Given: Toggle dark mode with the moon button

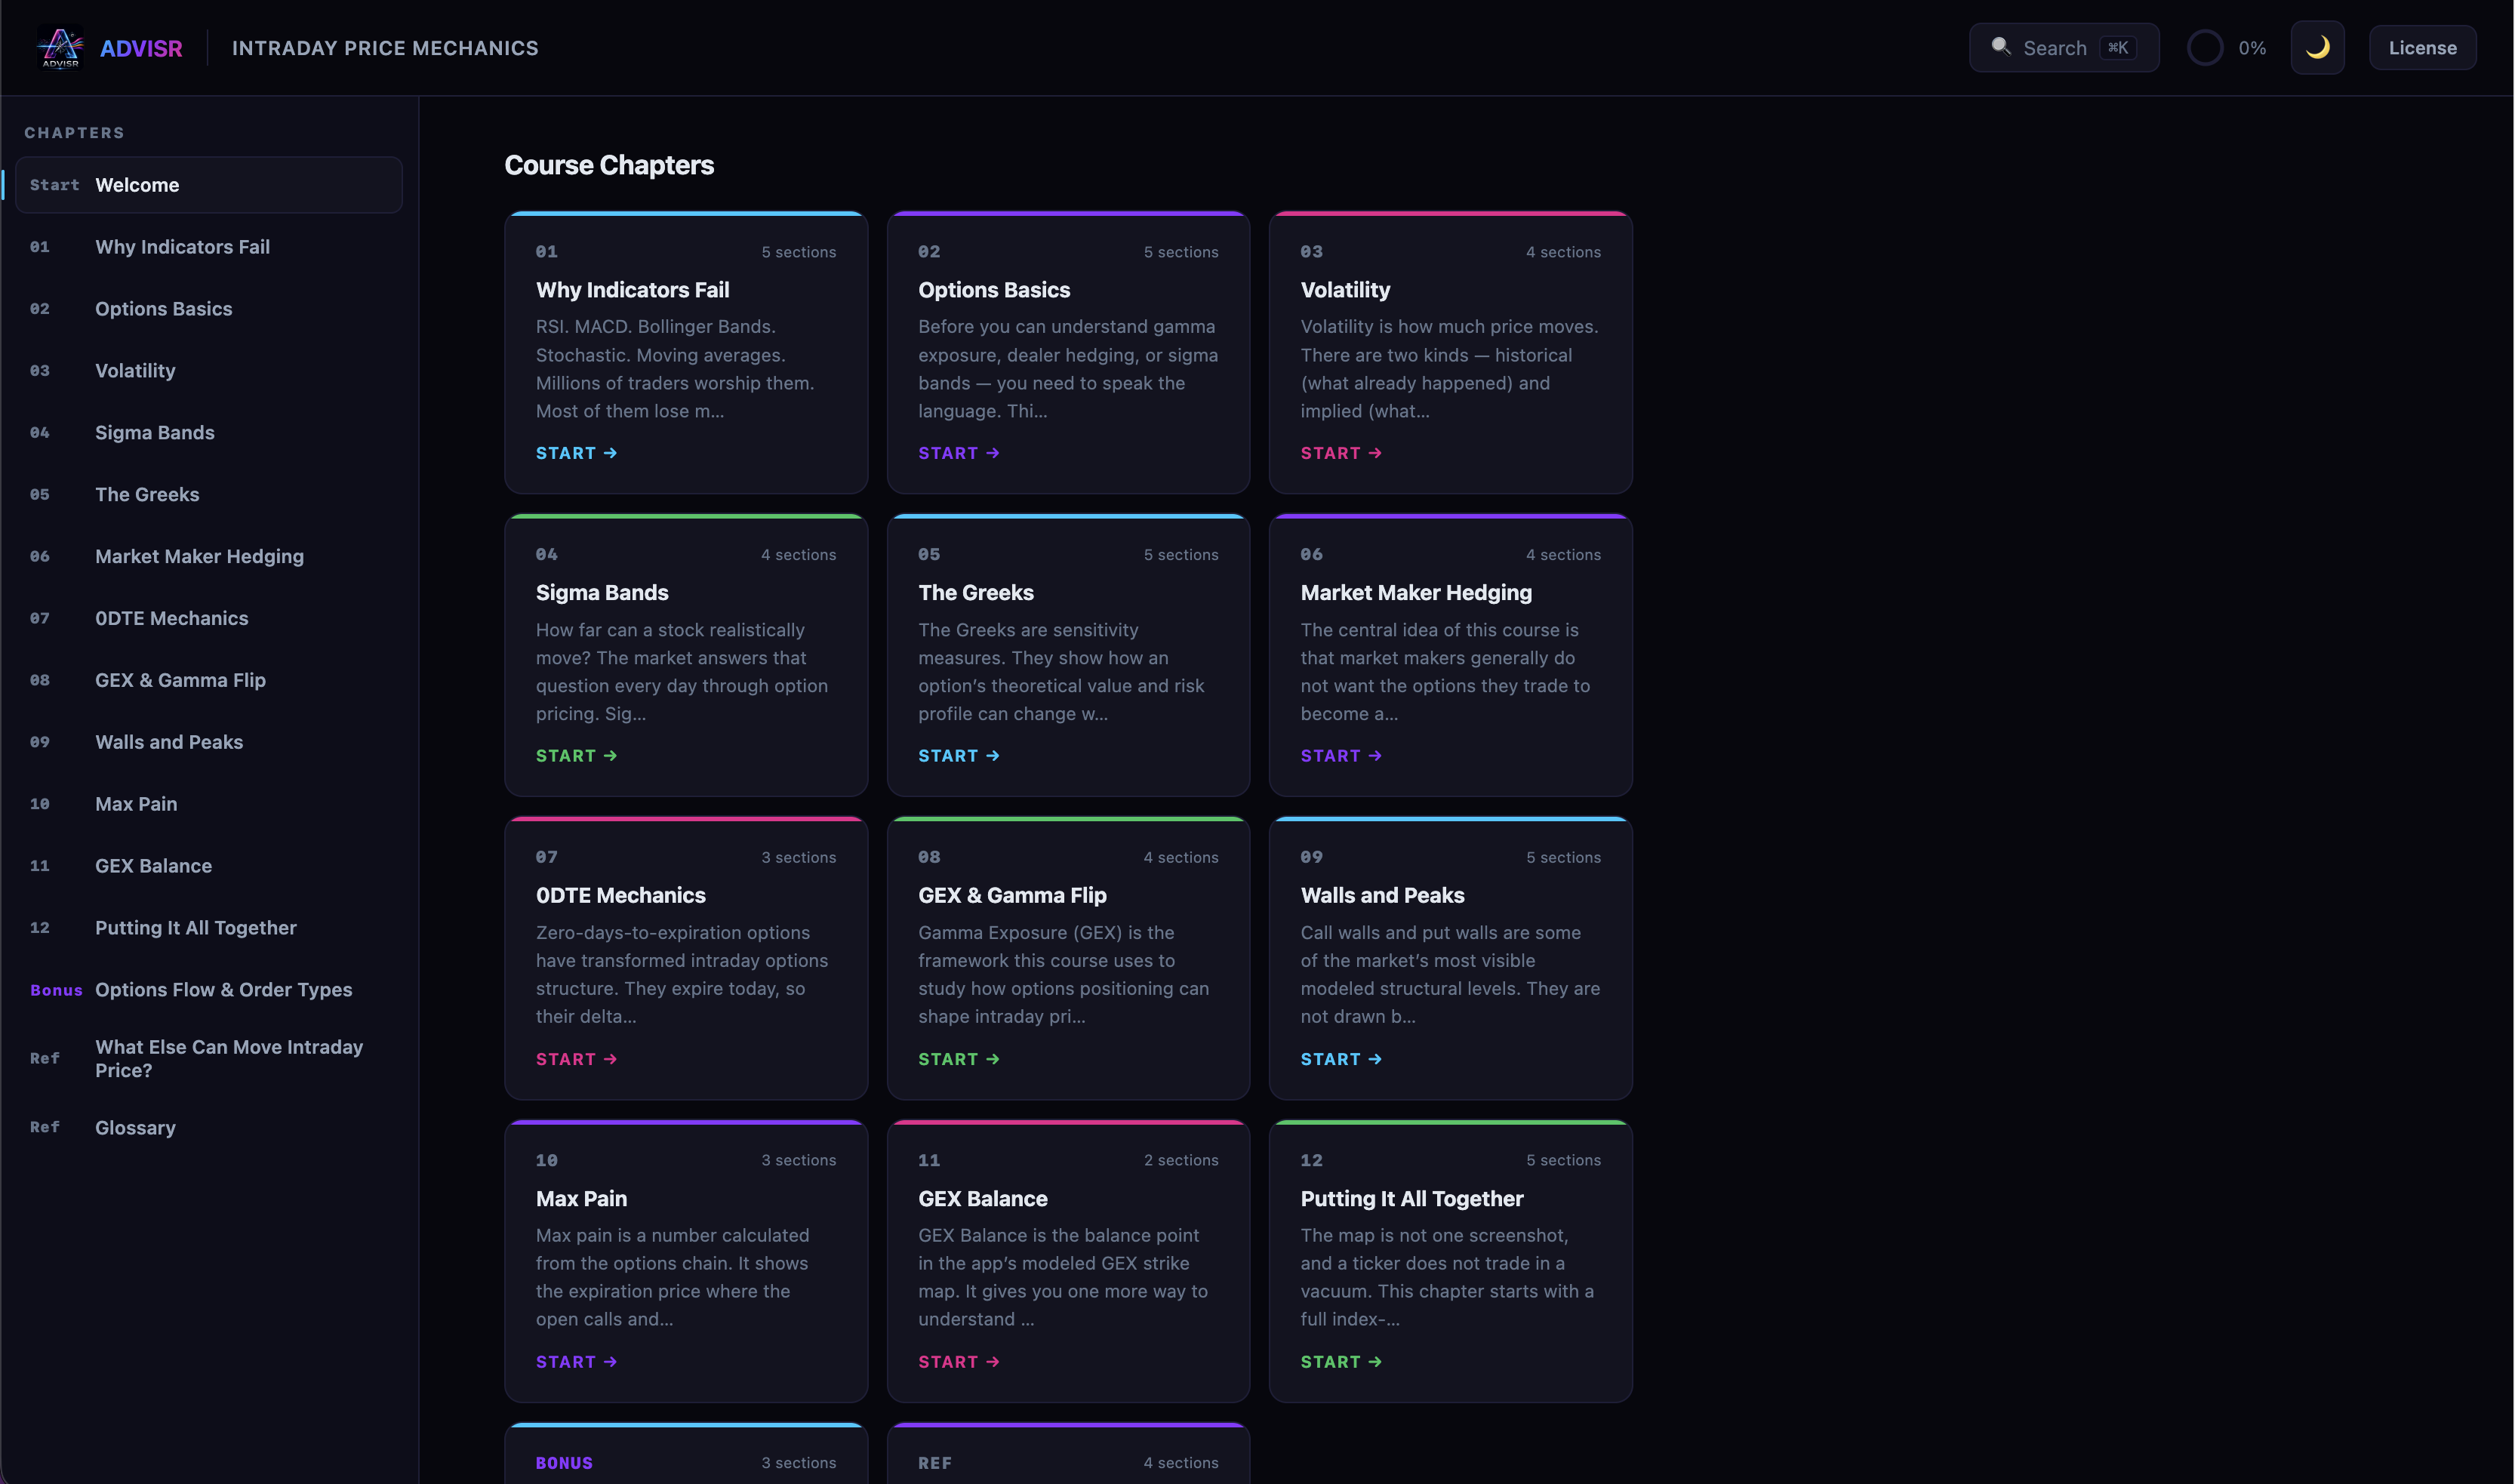Looking at the screenshot, I should (2317, 48).
